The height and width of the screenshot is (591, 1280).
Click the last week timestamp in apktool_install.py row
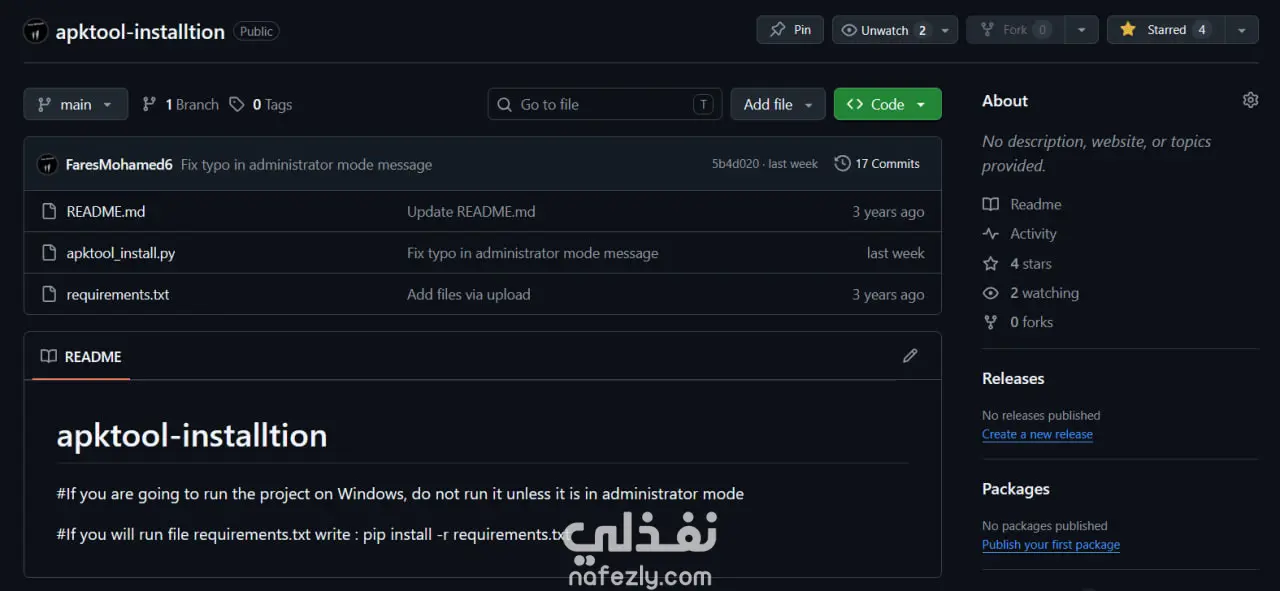(896, 253)
